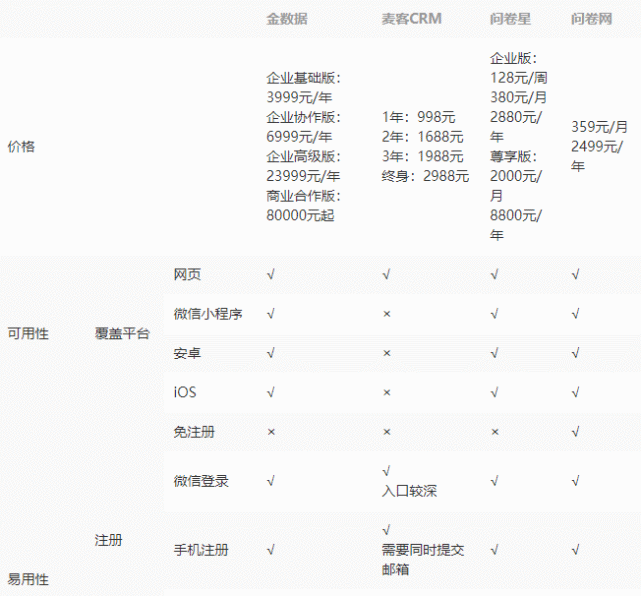The width and height of the screenshot is (641, 596).
Task: Click the 手机注册 row label
Action: pyautogui.click(x=201, y=550)
